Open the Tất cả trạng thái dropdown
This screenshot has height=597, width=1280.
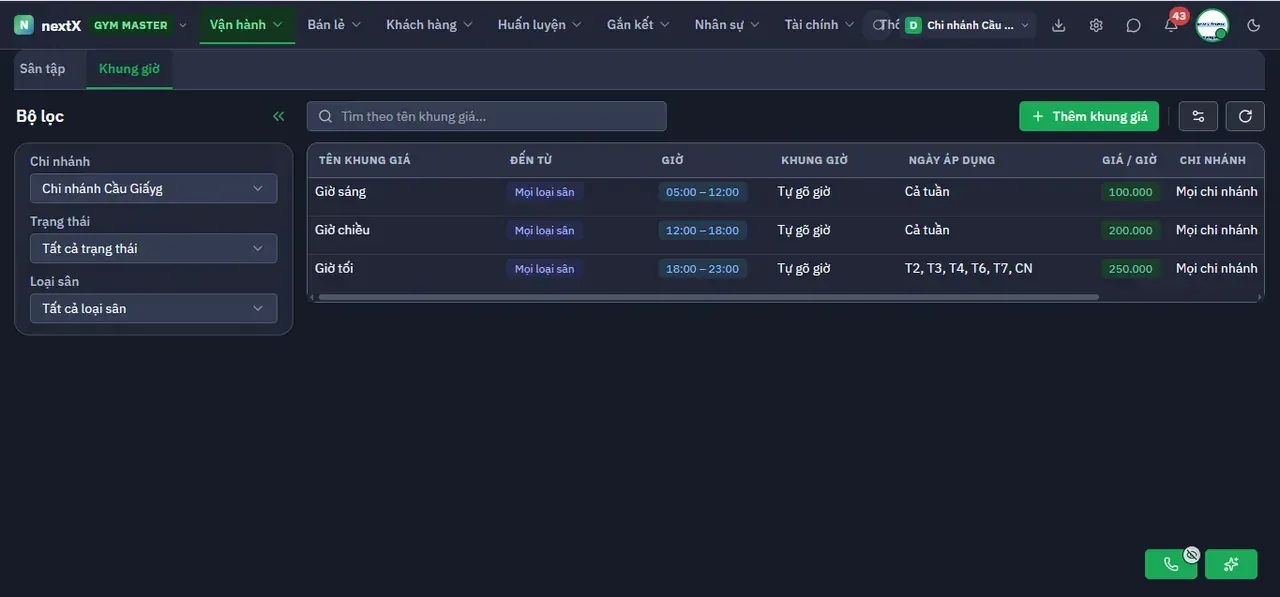pos(153,248)
